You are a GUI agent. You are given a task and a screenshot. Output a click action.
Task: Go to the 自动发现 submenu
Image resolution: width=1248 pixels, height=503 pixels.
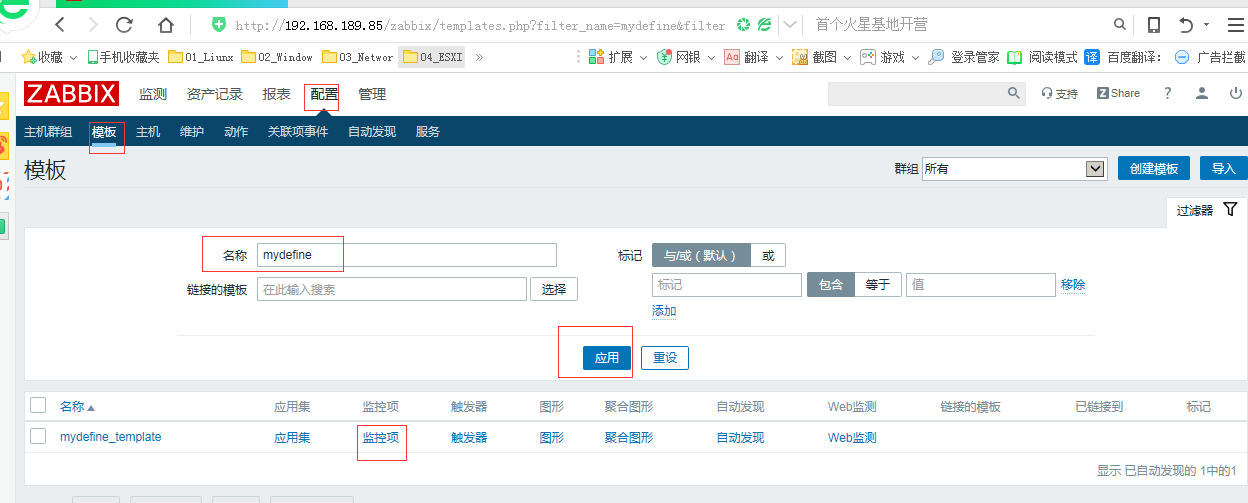pos(372,132)
